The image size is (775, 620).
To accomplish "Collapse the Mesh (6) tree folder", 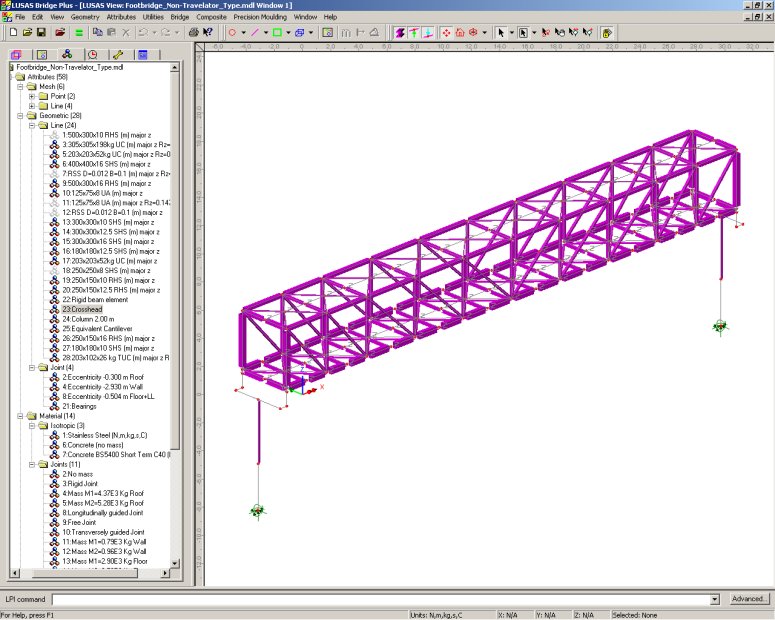I will (x=20, y=87).
